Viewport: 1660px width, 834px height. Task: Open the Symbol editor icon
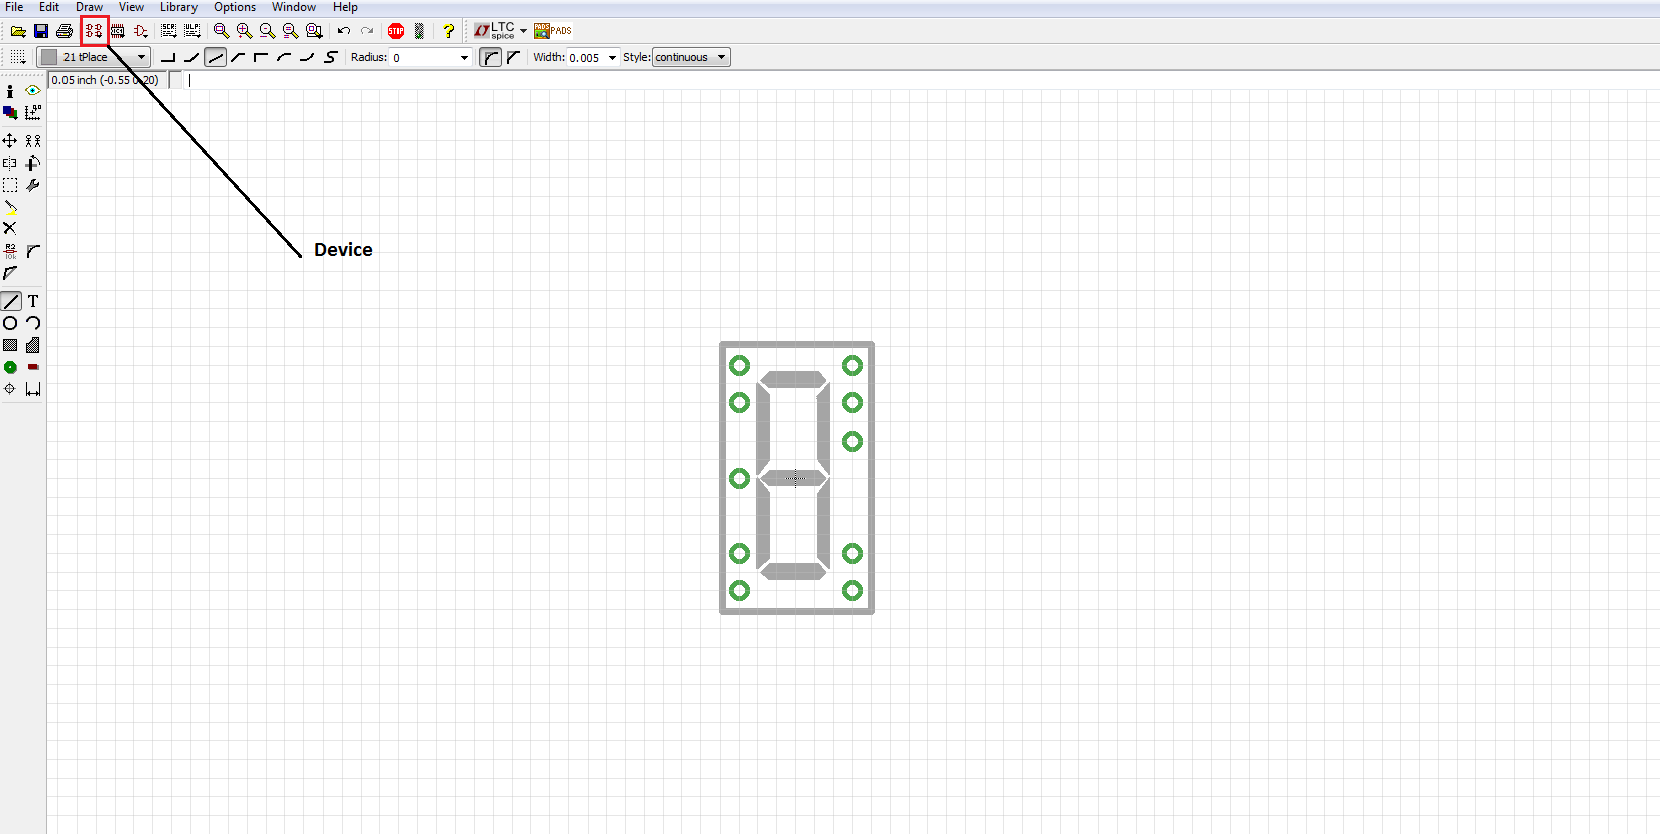pos(141,31)
